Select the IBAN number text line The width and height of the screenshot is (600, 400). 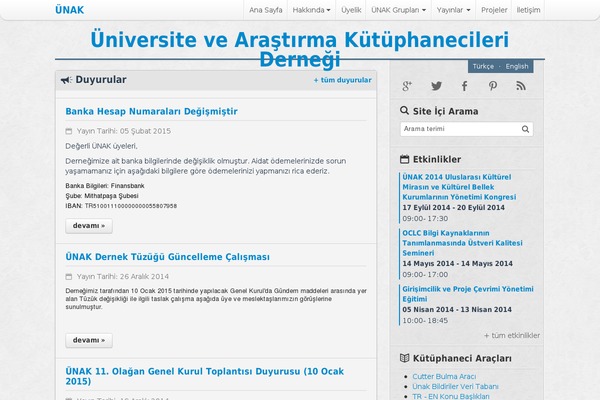point(121,206)
